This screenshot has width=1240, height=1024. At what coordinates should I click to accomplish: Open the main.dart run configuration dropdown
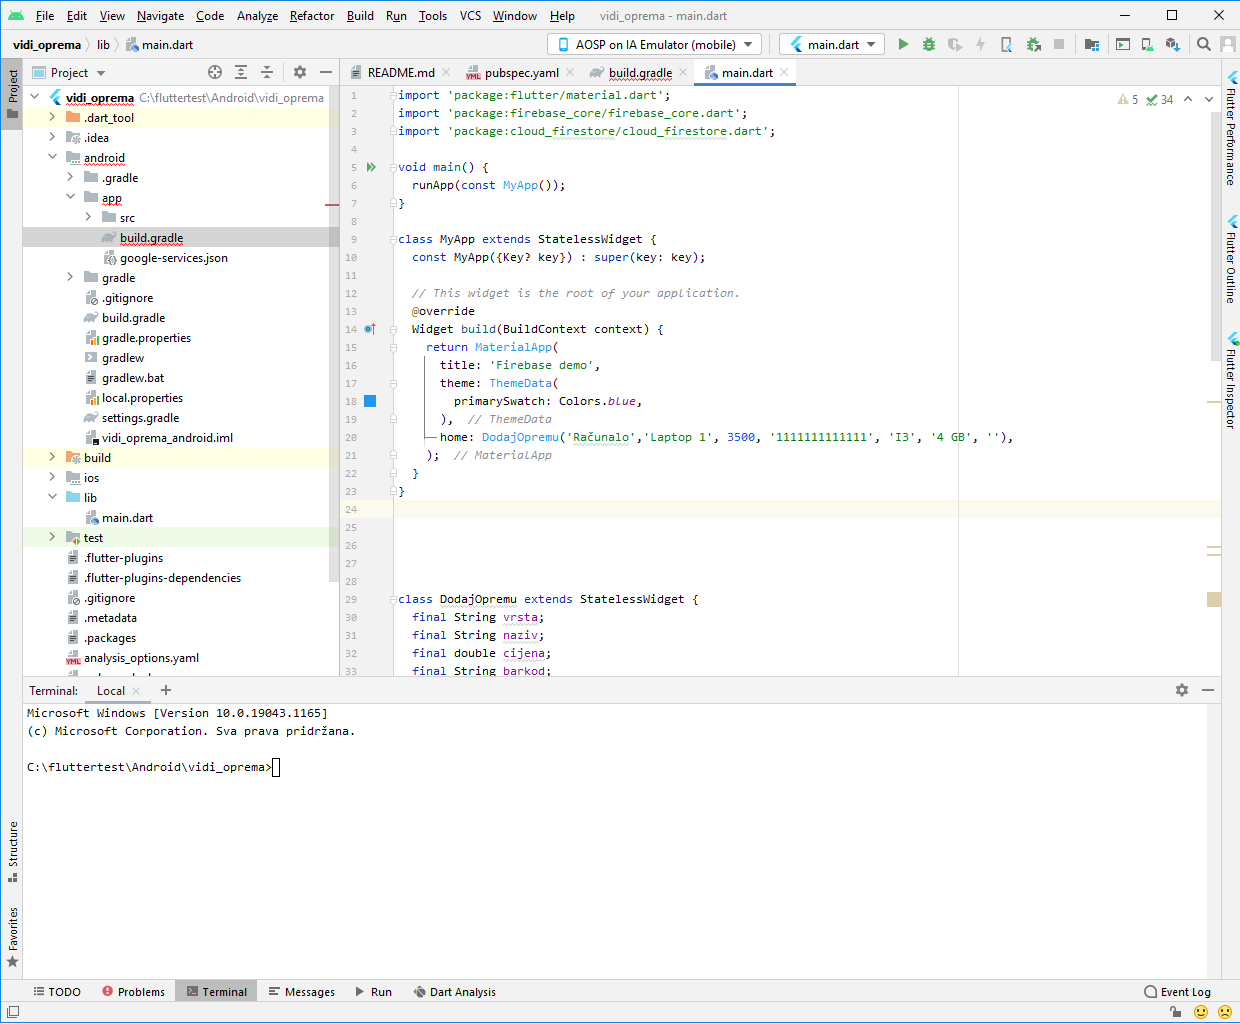point(832,44)
